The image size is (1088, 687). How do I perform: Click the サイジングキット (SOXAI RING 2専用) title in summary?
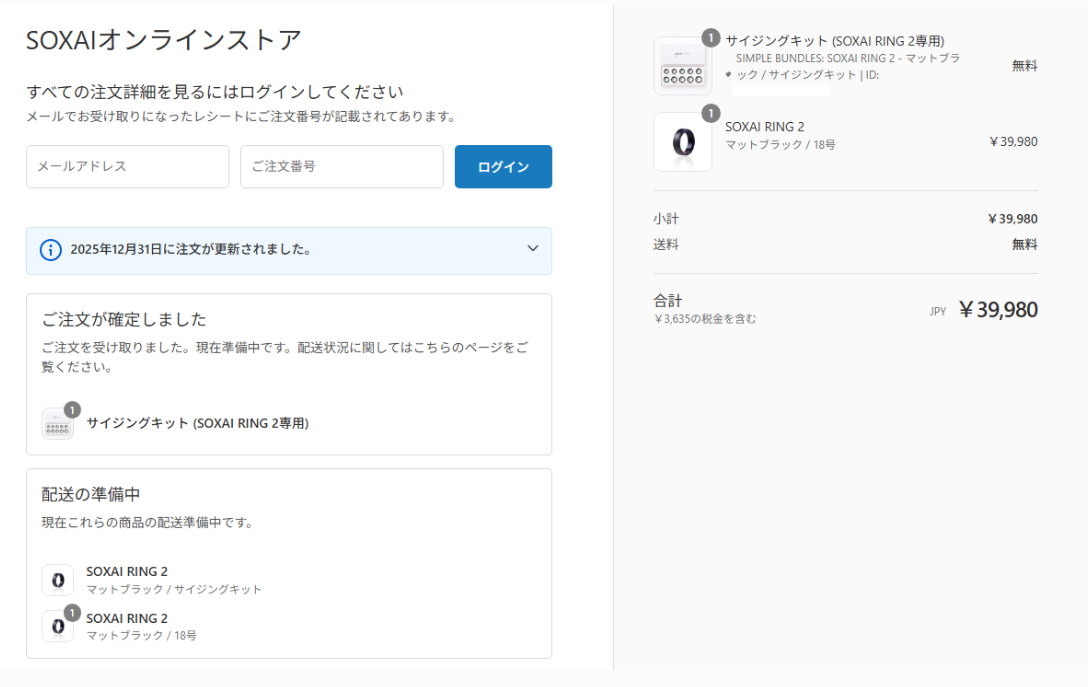point(835,41)
